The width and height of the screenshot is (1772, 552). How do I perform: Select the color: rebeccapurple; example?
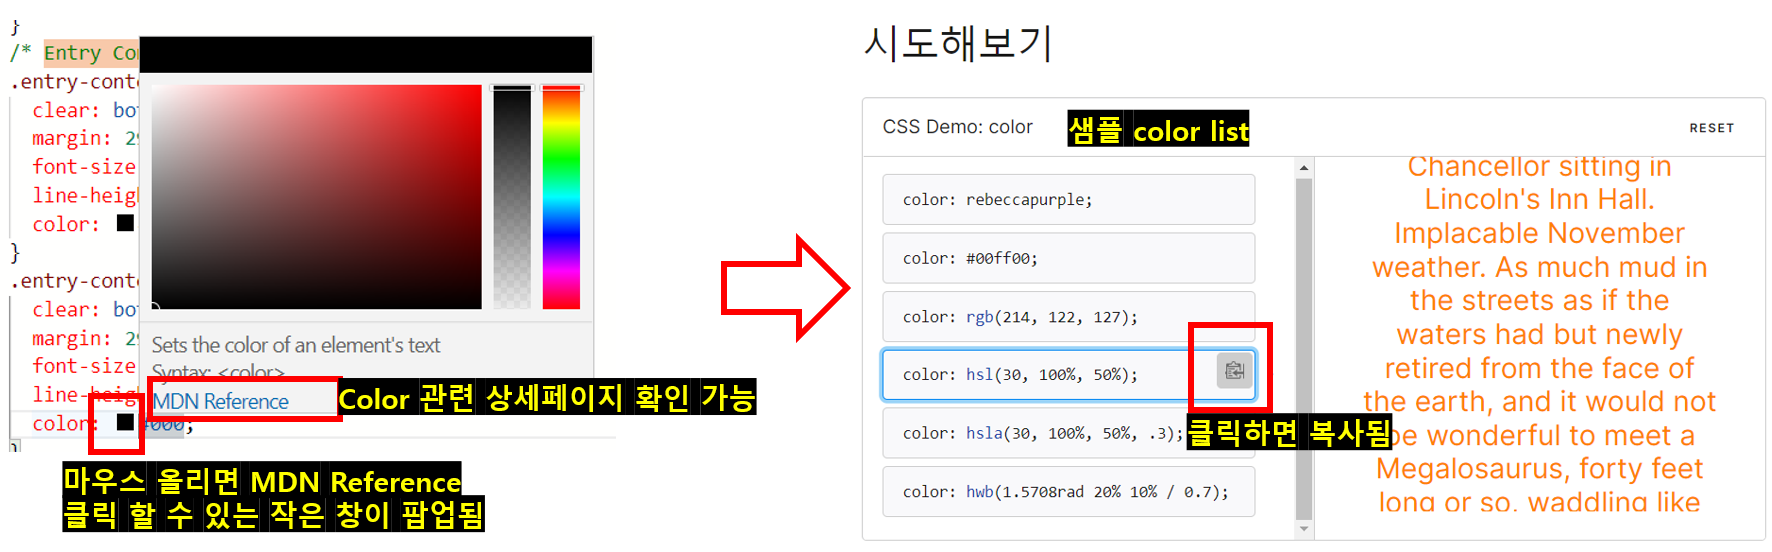coord(1068,199)
